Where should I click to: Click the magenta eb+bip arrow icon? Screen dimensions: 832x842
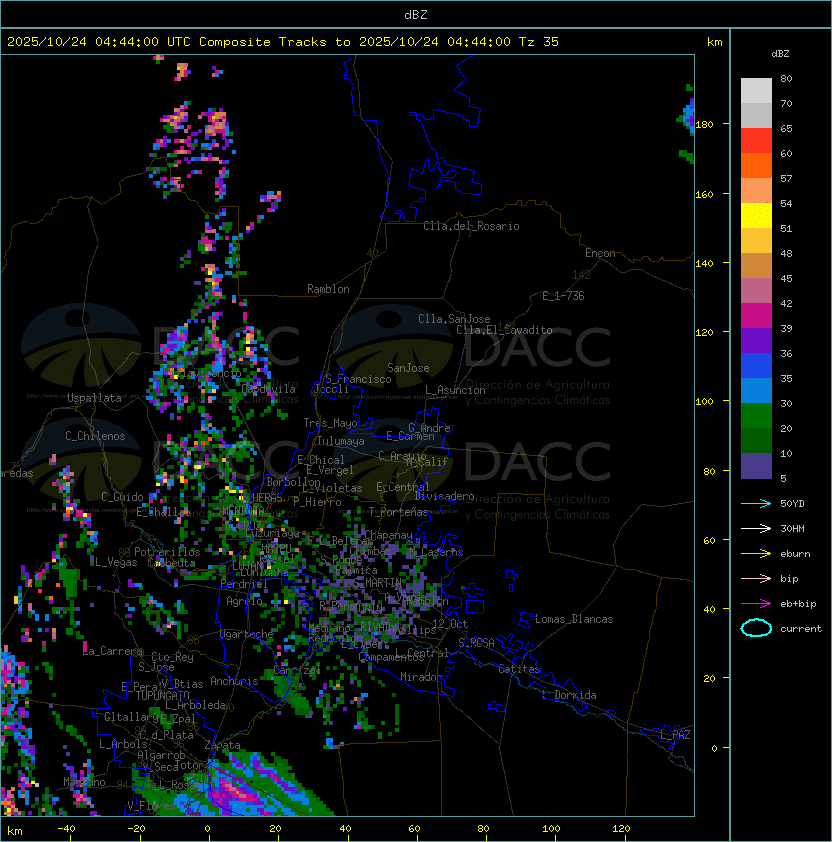coord(756,604)
